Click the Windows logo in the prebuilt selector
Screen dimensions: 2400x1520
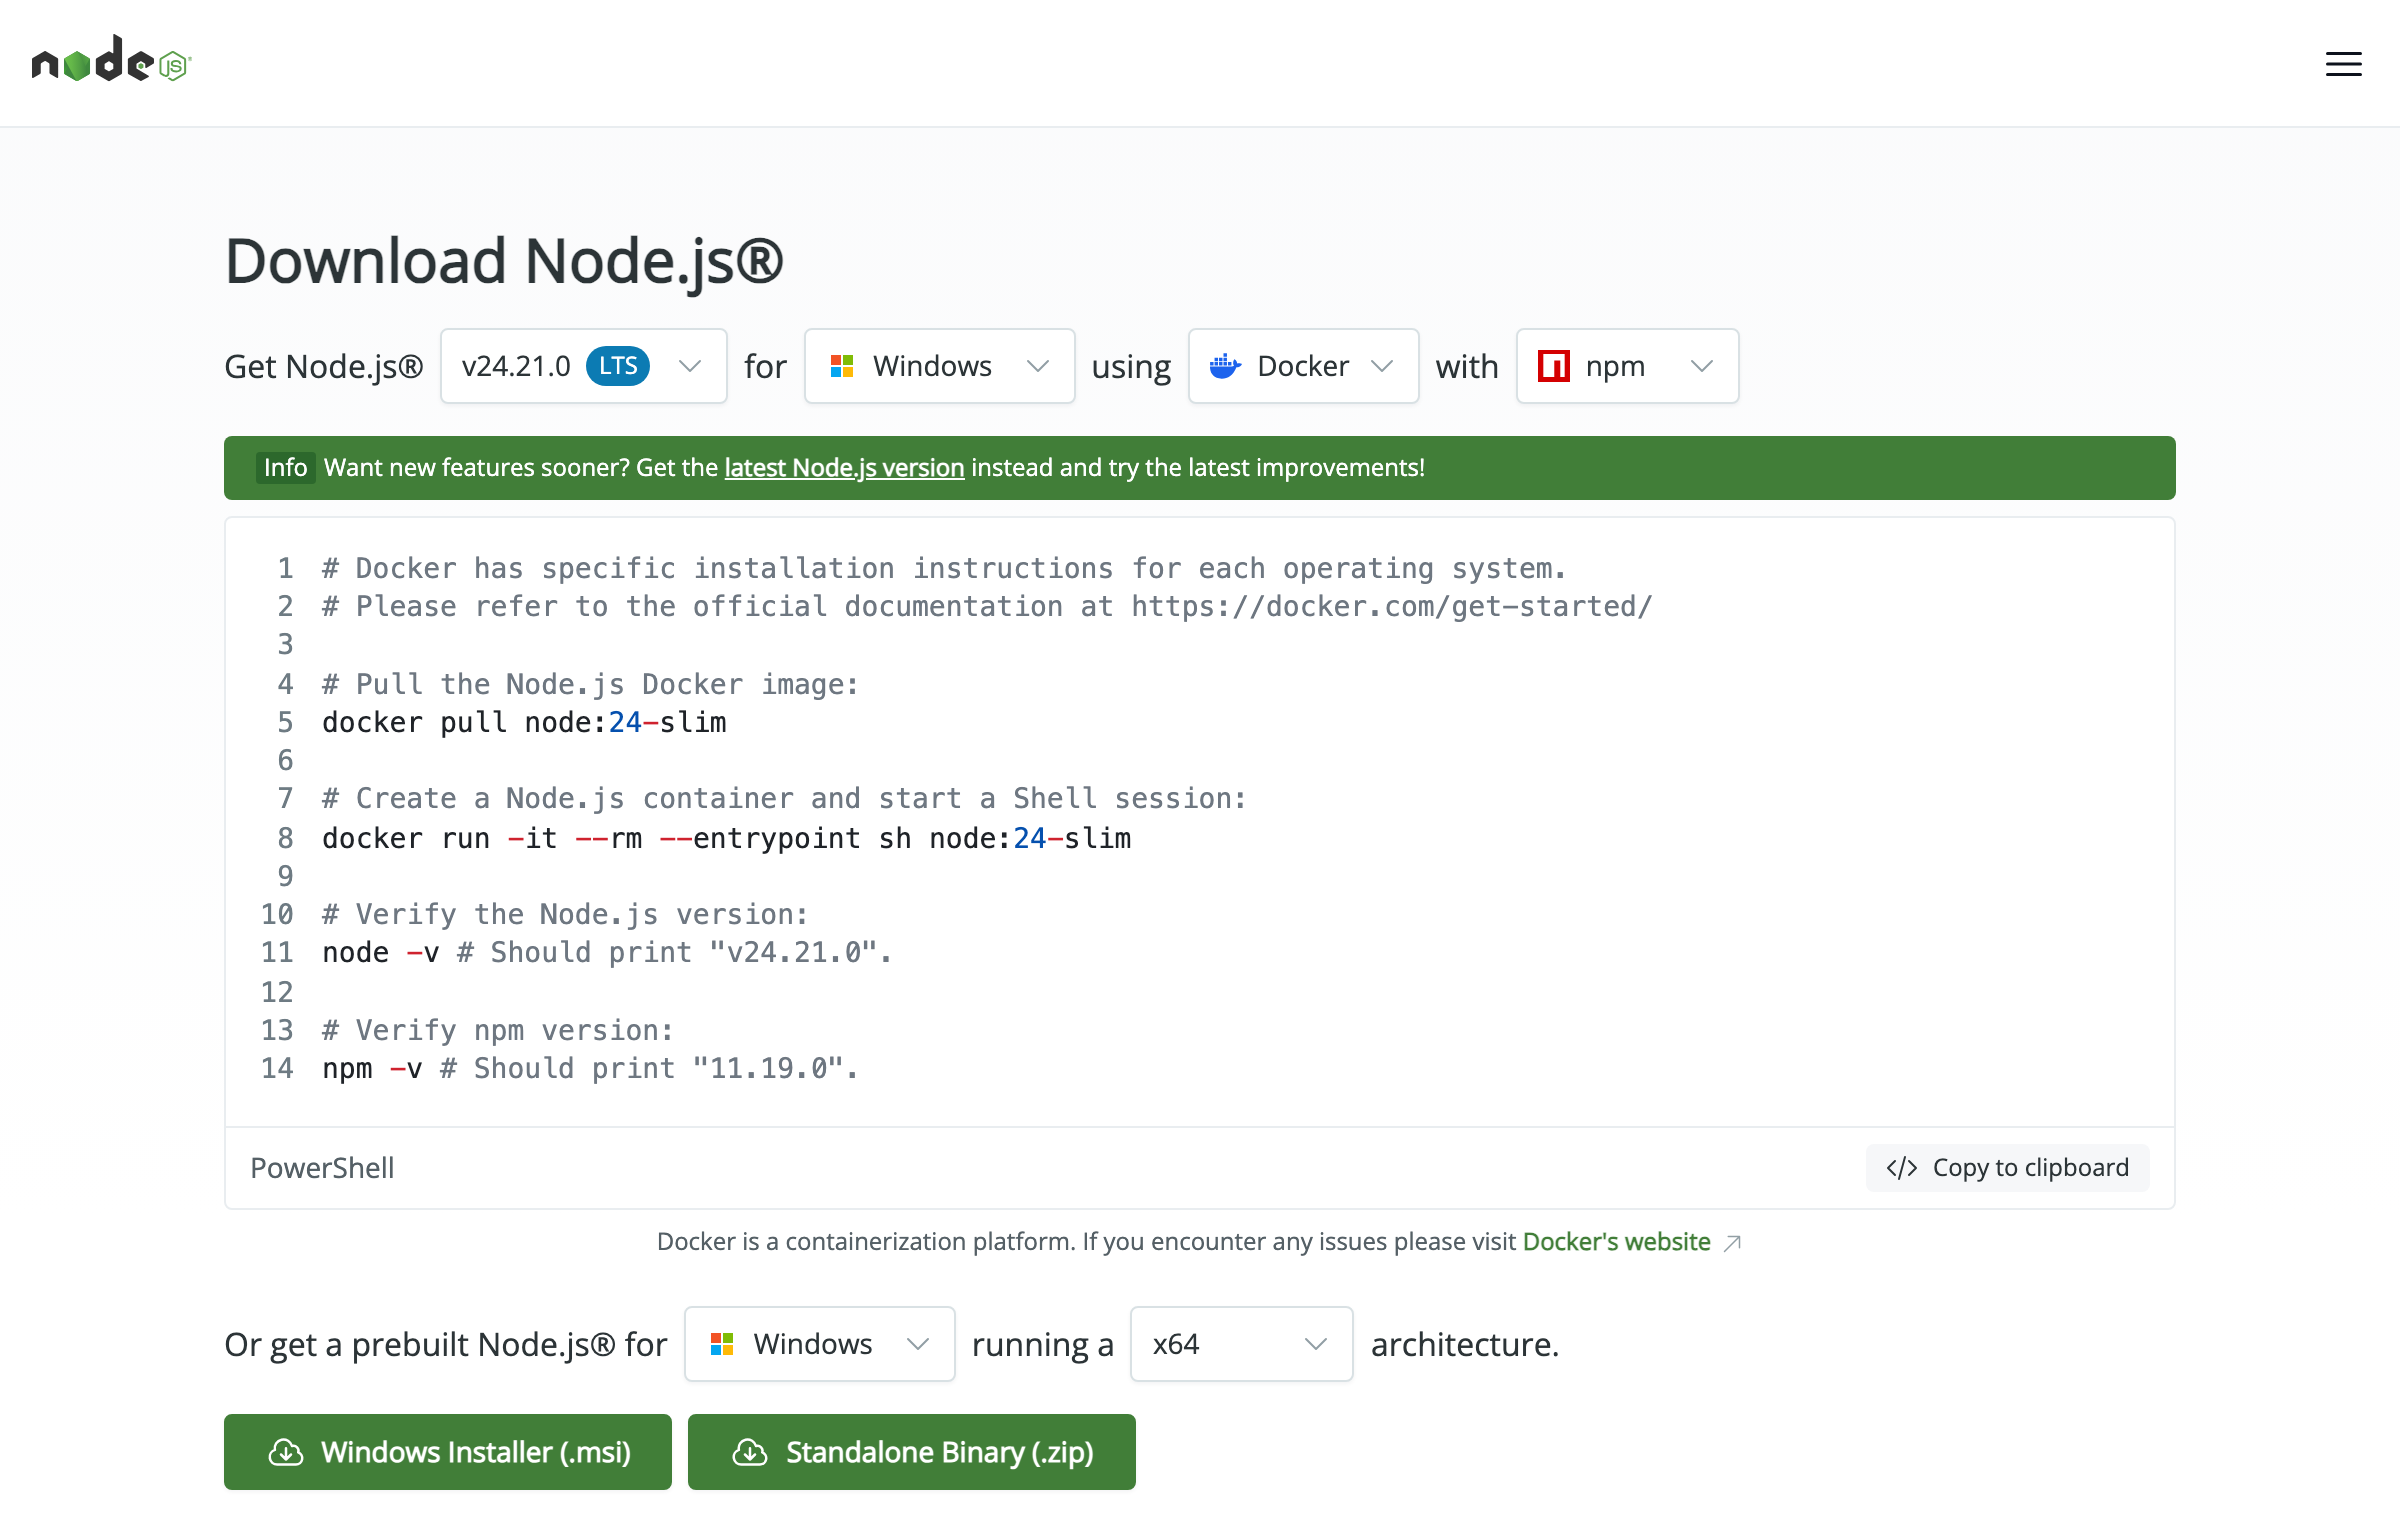(x=722, y=1344)
